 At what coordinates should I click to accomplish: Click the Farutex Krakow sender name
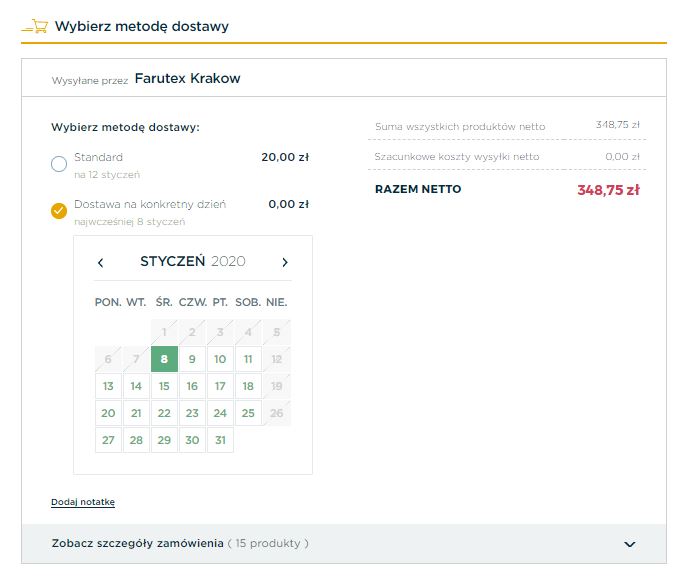(187, 79)
